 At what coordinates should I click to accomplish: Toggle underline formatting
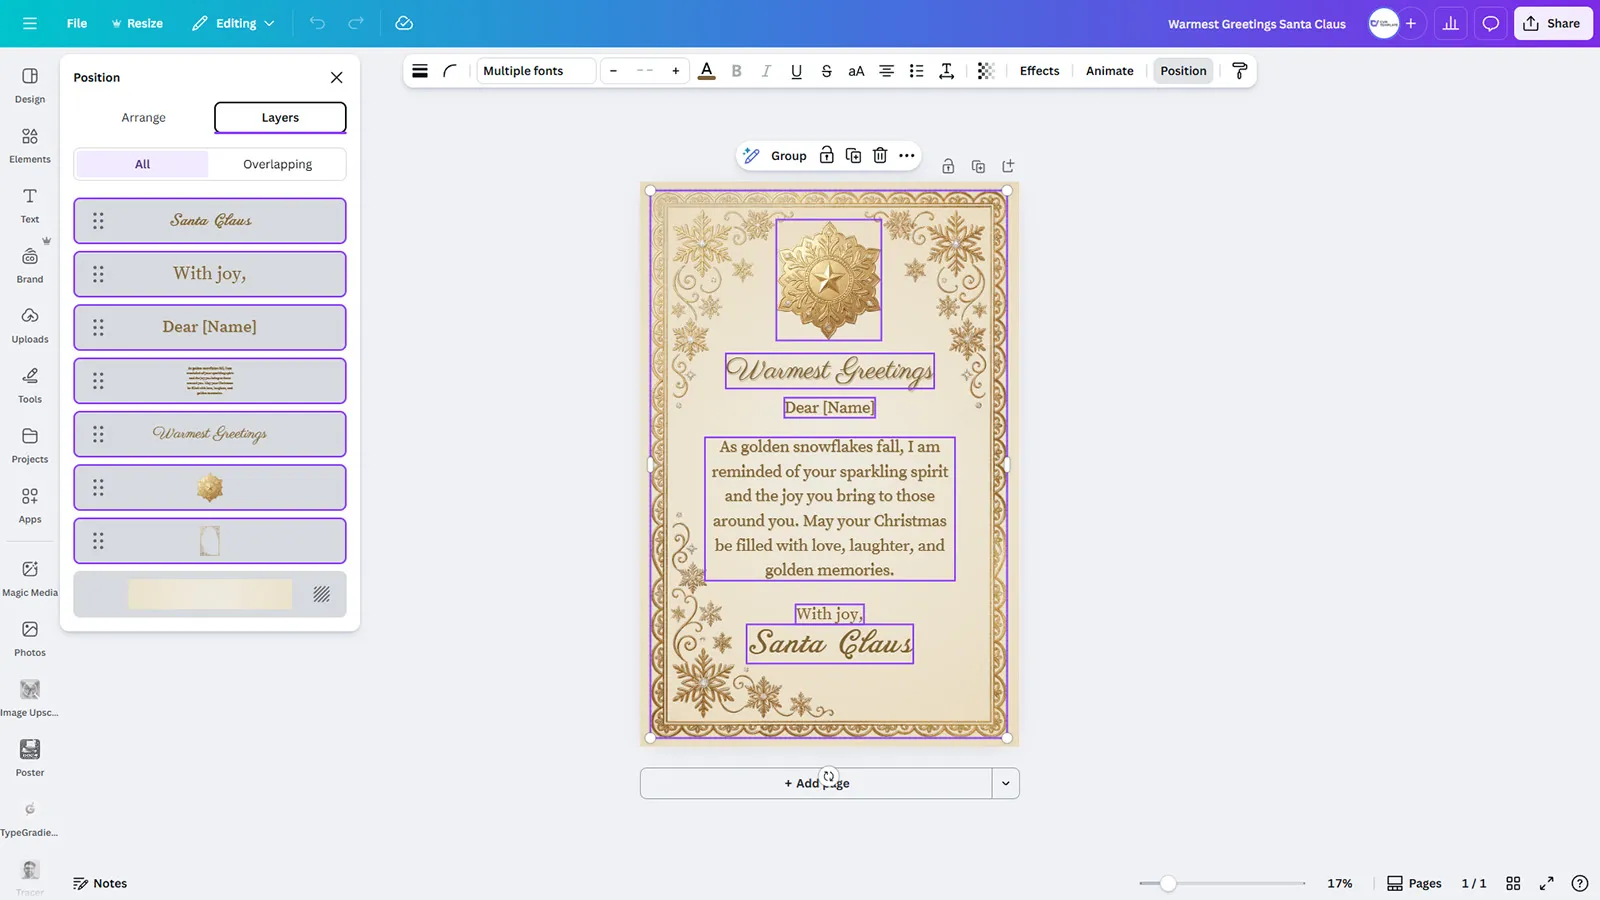click(796, 71)
